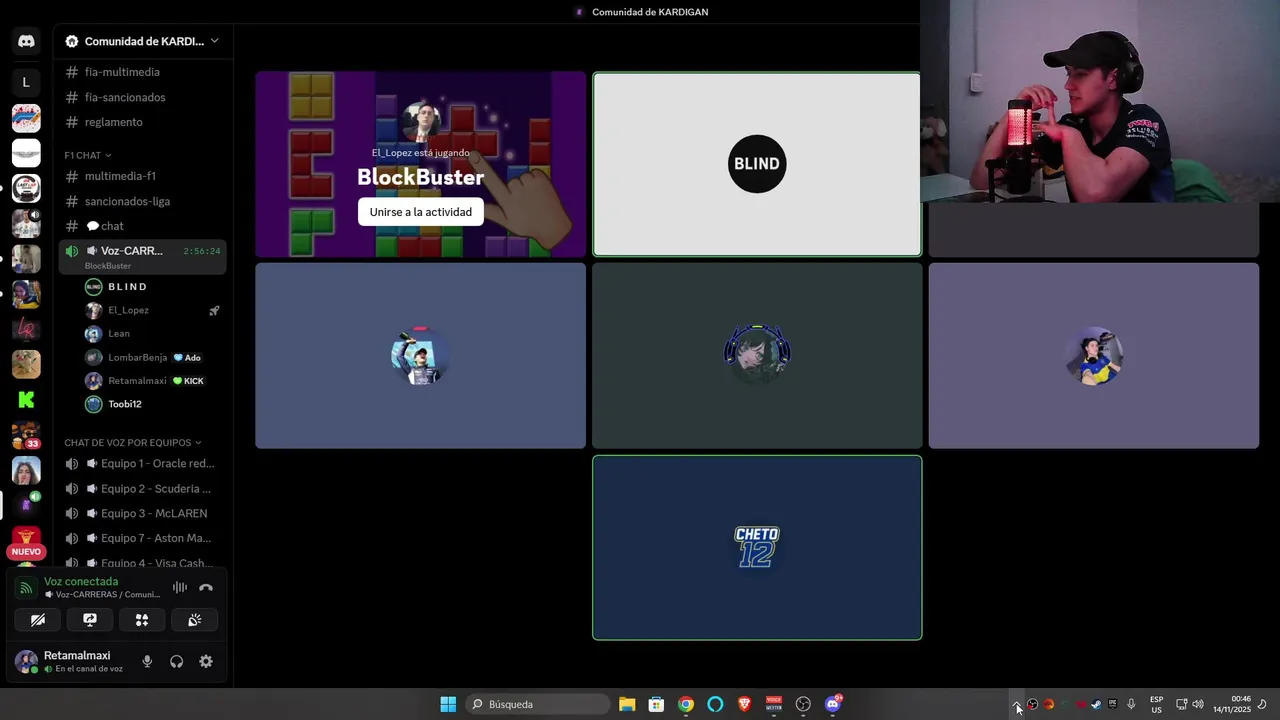This screenshot has height=720, width=1280.
Task: Focus the BLIND participant video tile
Action: coord(757,164)
